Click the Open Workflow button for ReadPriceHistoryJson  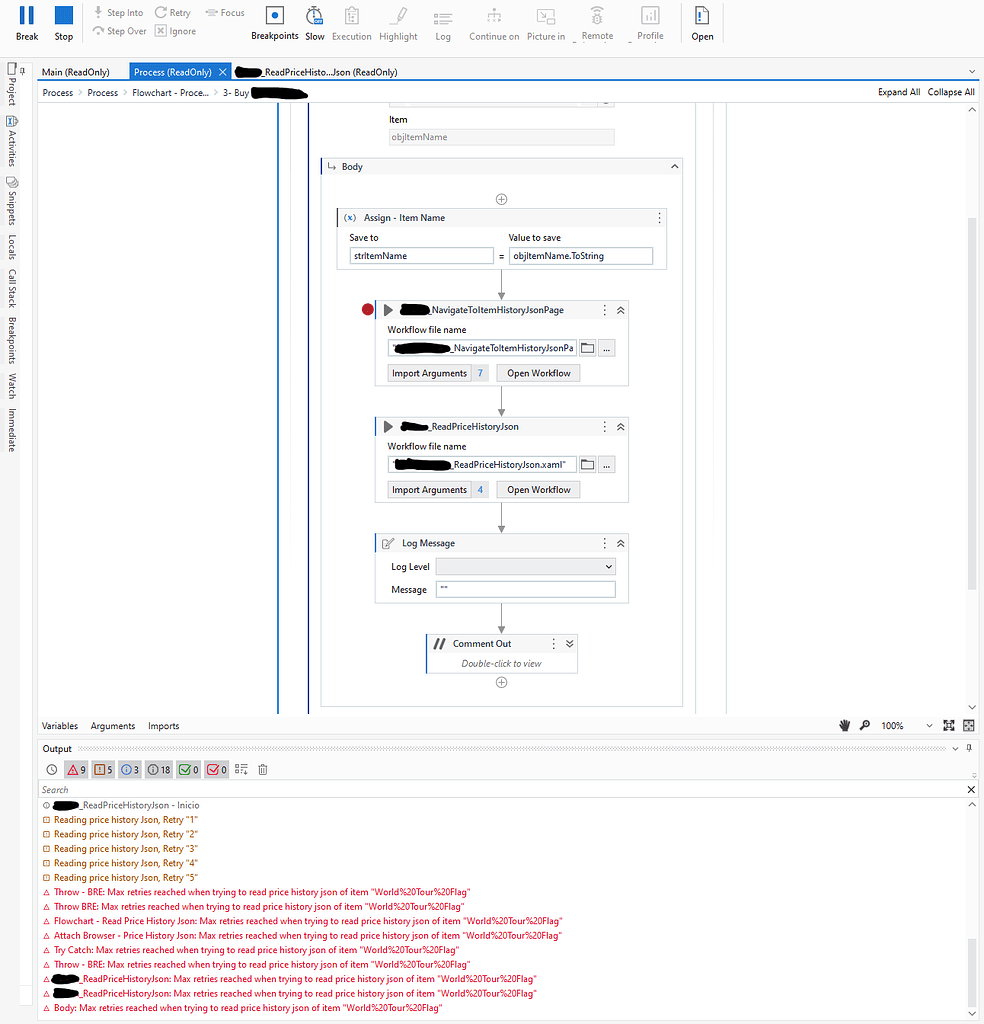click(537, 489)
